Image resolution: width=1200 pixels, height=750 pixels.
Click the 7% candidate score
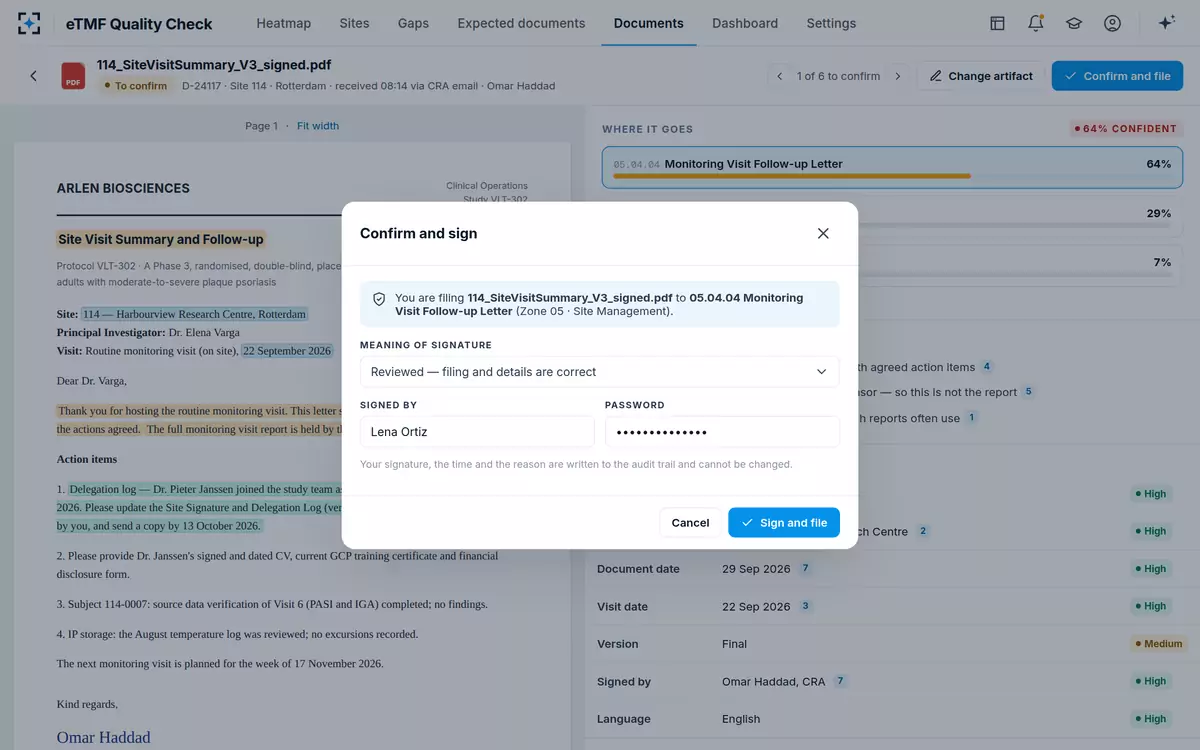pos(1162,262)
